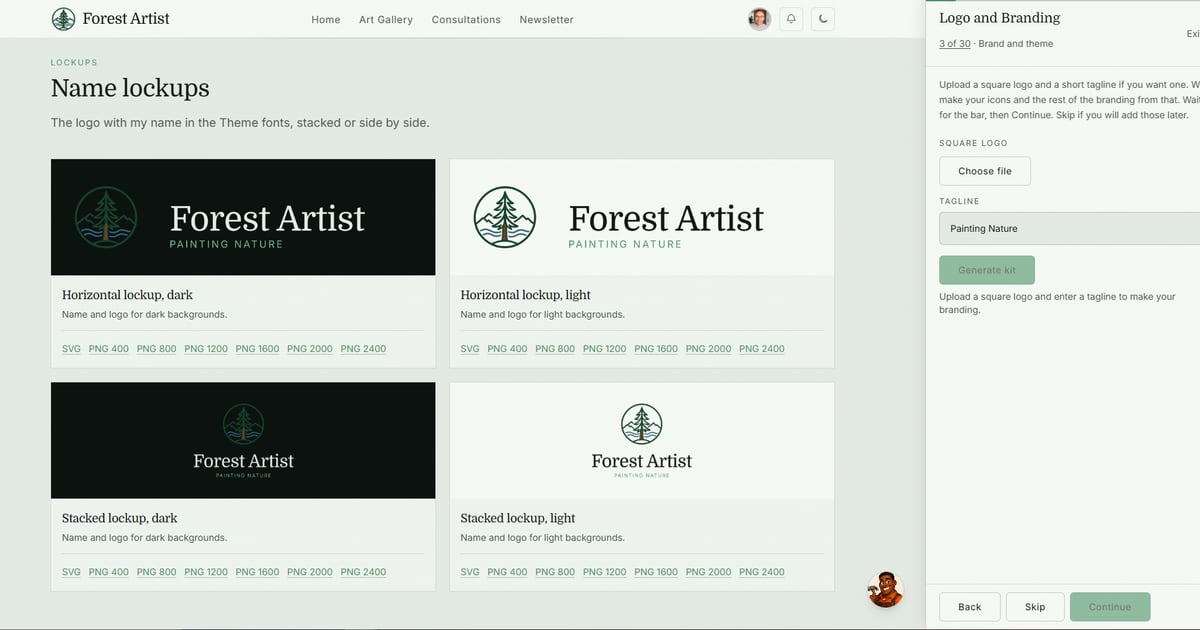Click Choose file for square logo
The height and width of the screenshot is (630, 1200).
click(x=985, y=171)
